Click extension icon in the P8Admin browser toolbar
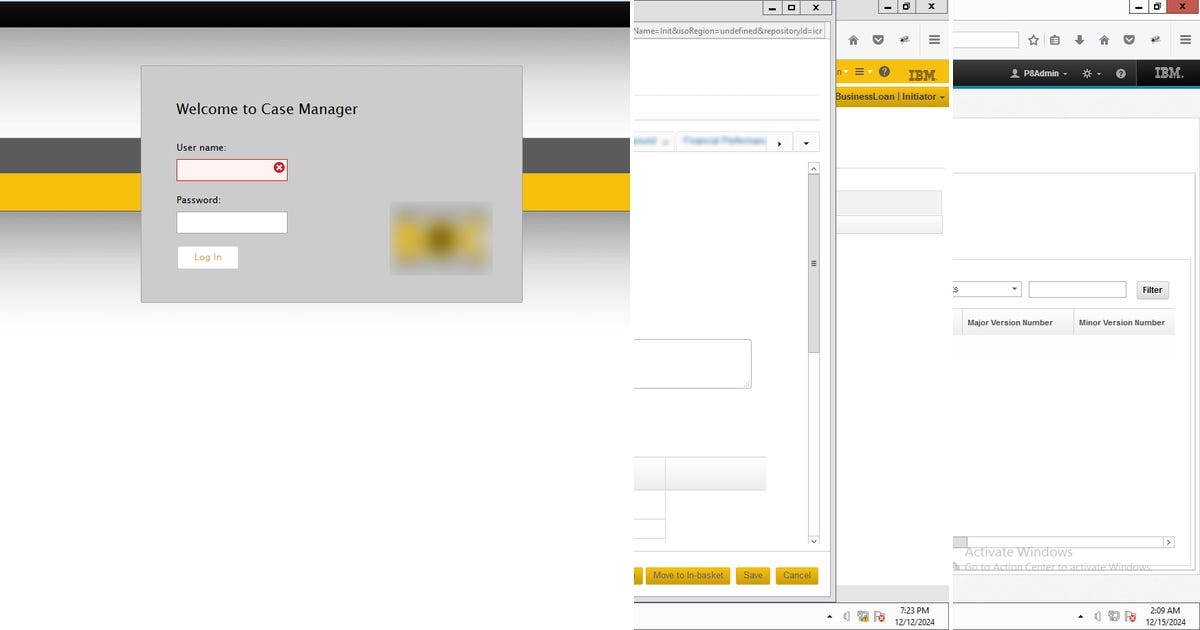The height and width of the screenshot is (630, 1200). tap(1155, 40)
